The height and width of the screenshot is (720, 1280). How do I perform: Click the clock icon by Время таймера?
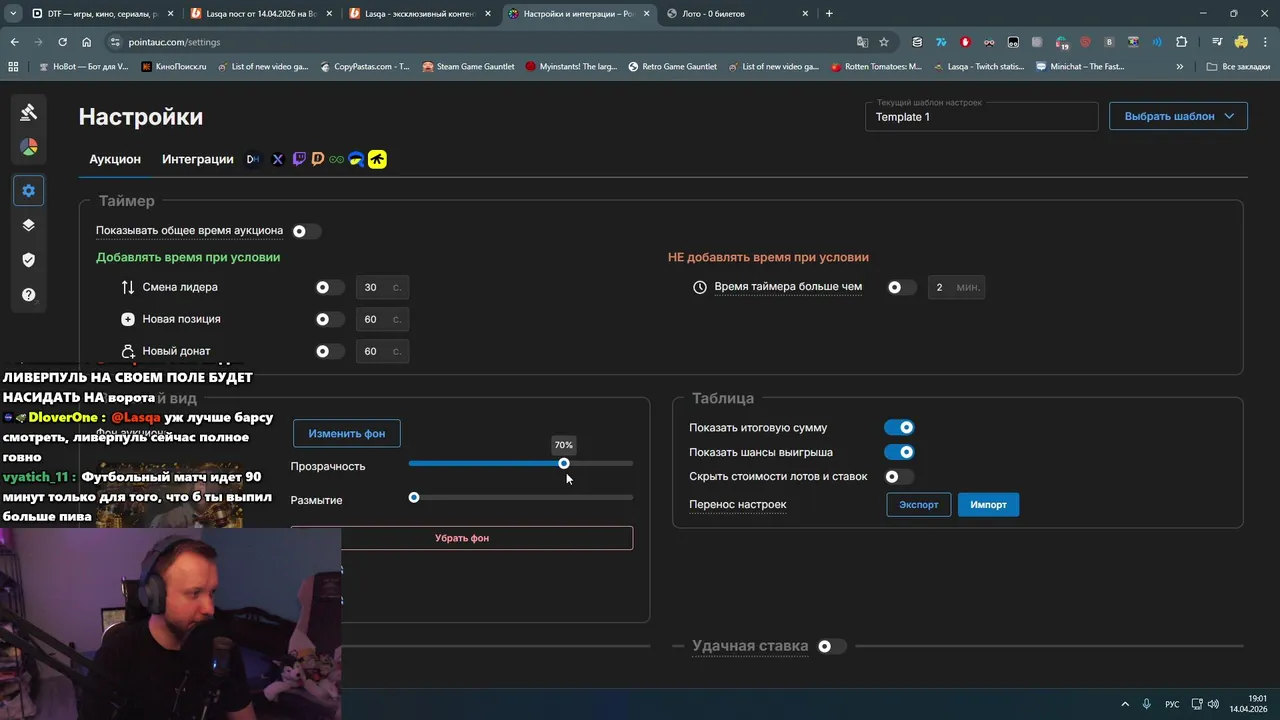[x=700, y=287]
